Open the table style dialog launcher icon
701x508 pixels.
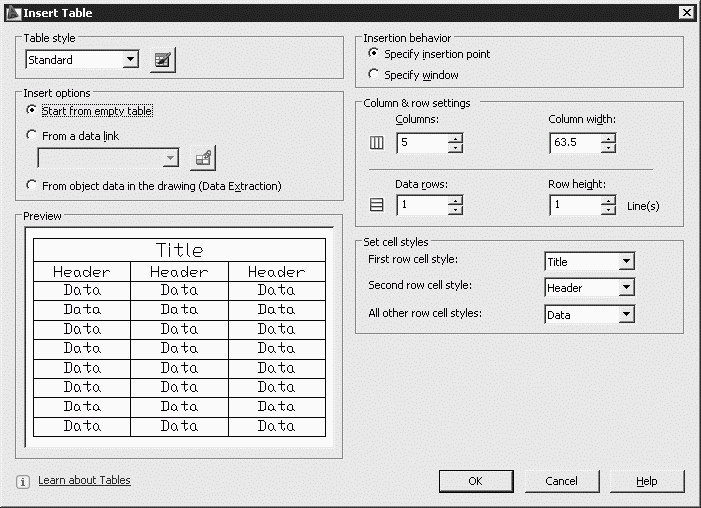click(x=162, y=60)
